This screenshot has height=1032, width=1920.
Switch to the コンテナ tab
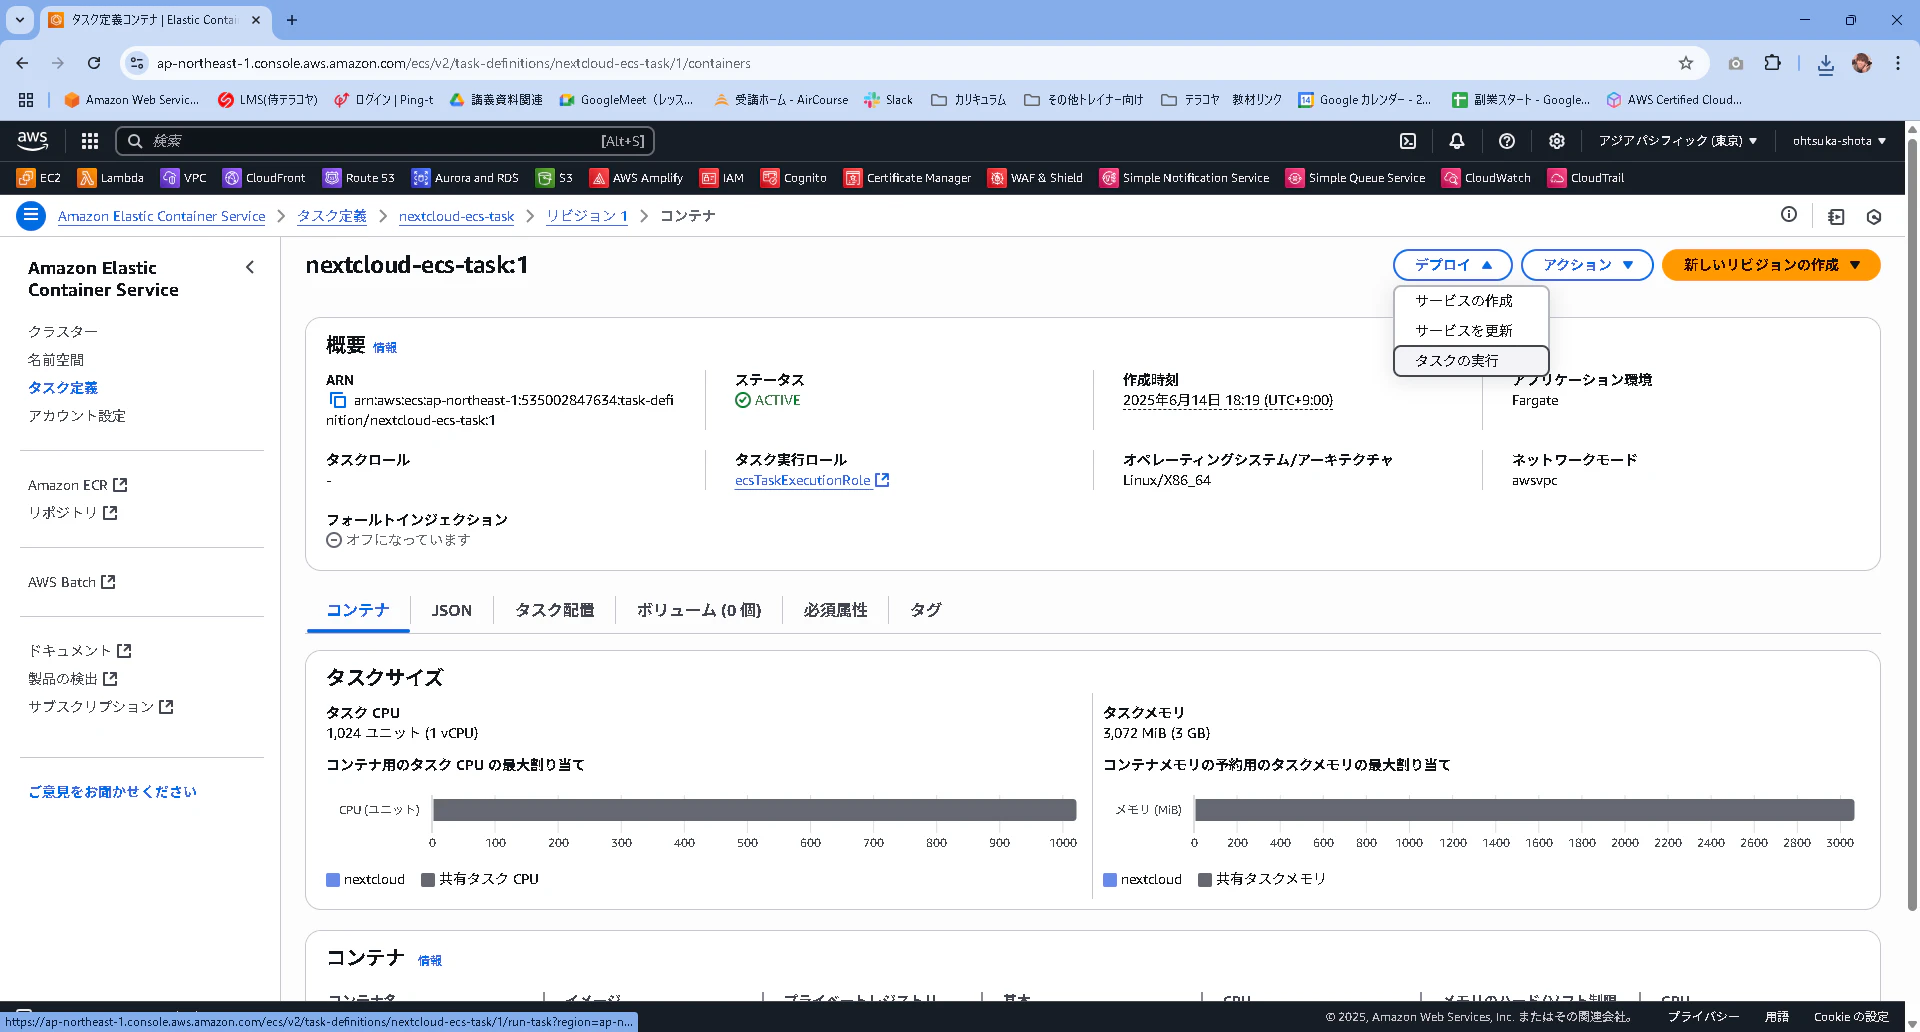click(x=358, y=610)
